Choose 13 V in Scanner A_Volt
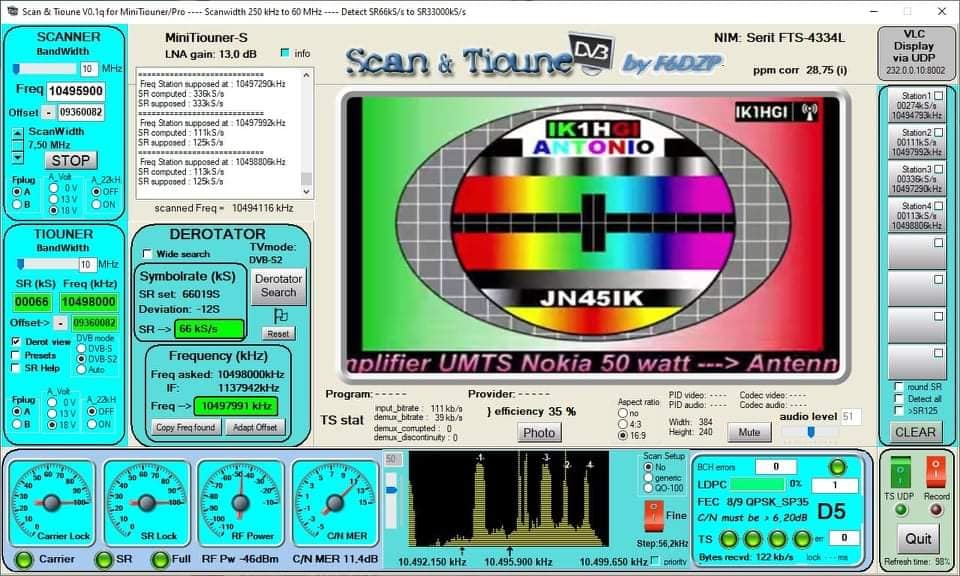Viewport: 960px width, 576px height. coord(54,199)
